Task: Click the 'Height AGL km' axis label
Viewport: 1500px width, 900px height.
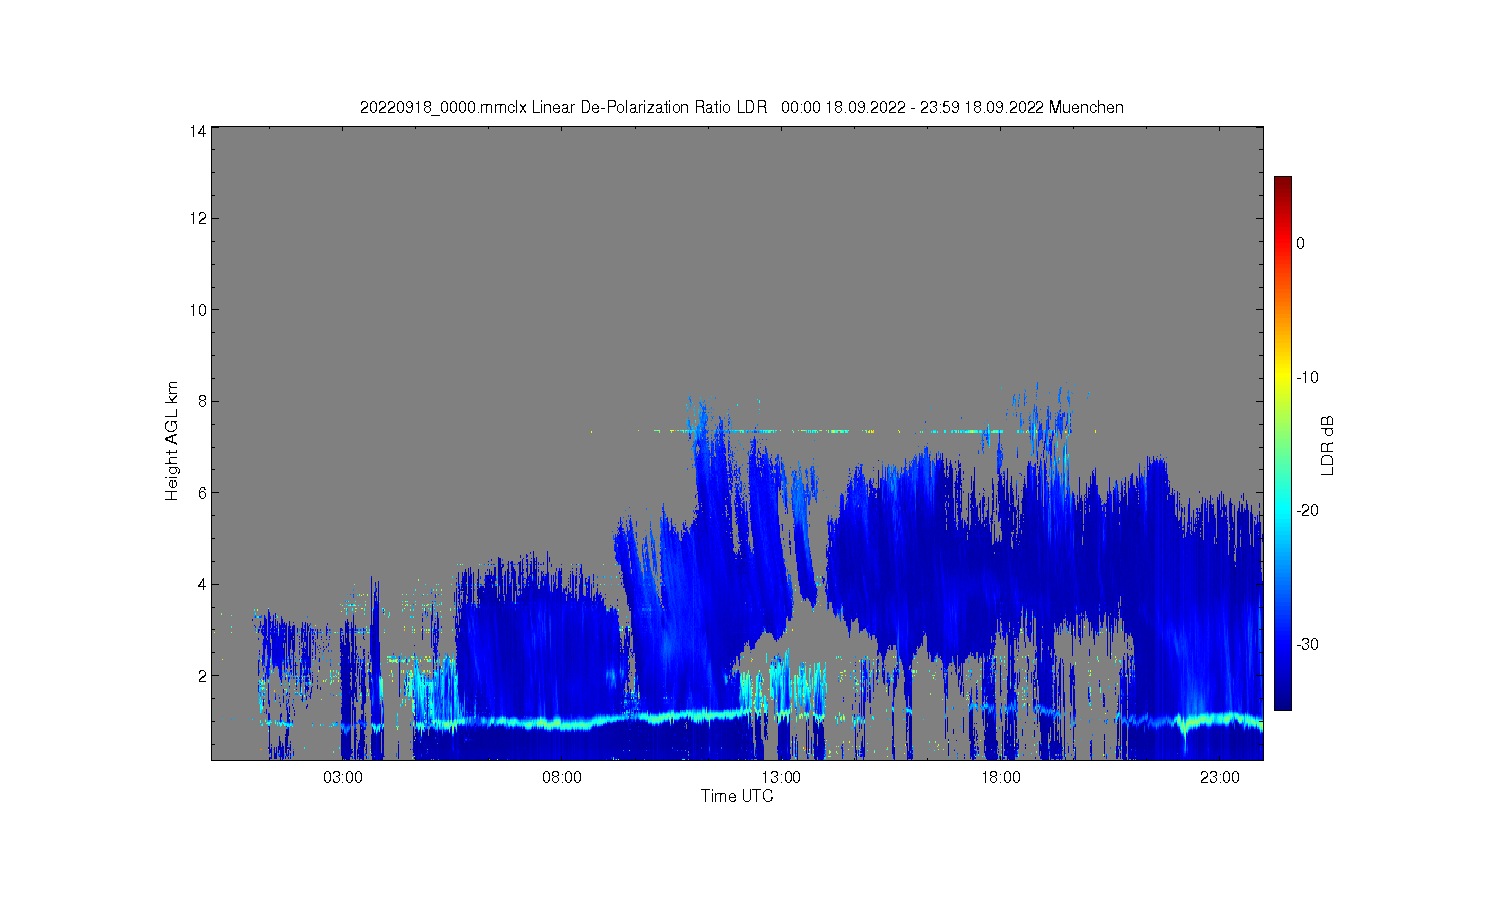Action: click(172, 441)
